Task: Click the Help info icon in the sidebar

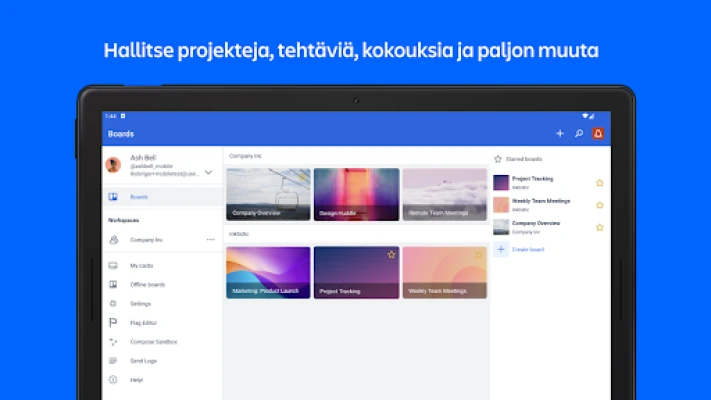Action: [x=113, y=380]
